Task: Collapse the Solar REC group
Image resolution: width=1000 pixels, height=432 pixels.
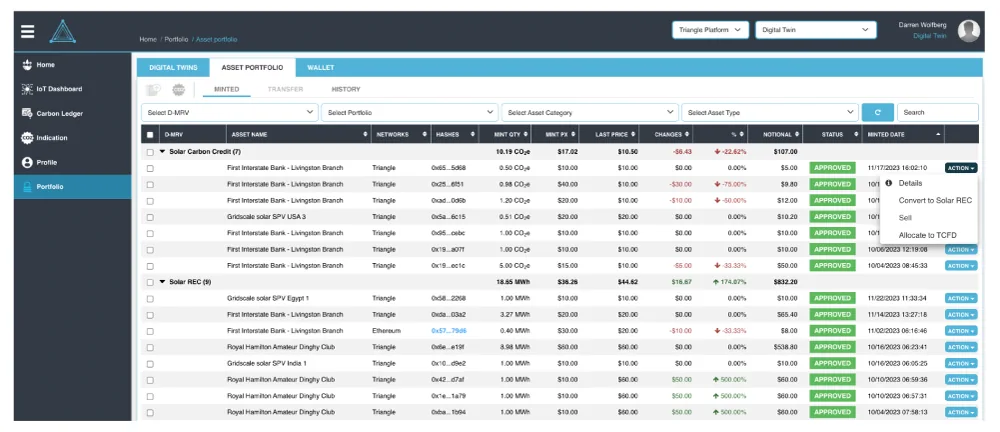Action: (x=162, y=282)
